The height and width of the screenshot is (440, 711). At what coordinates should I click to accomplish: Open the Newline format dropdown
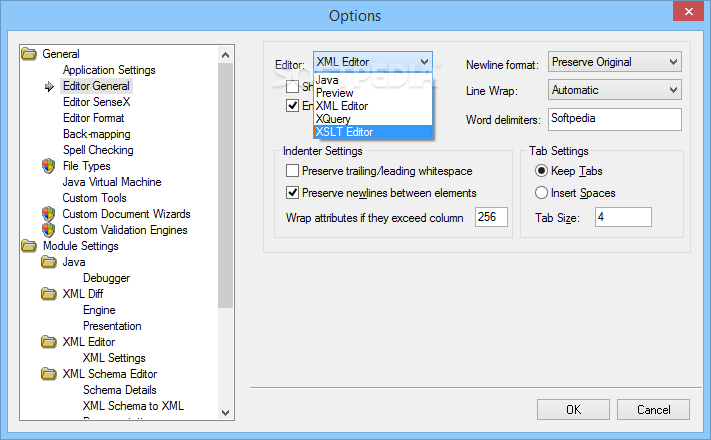[614, 62]
